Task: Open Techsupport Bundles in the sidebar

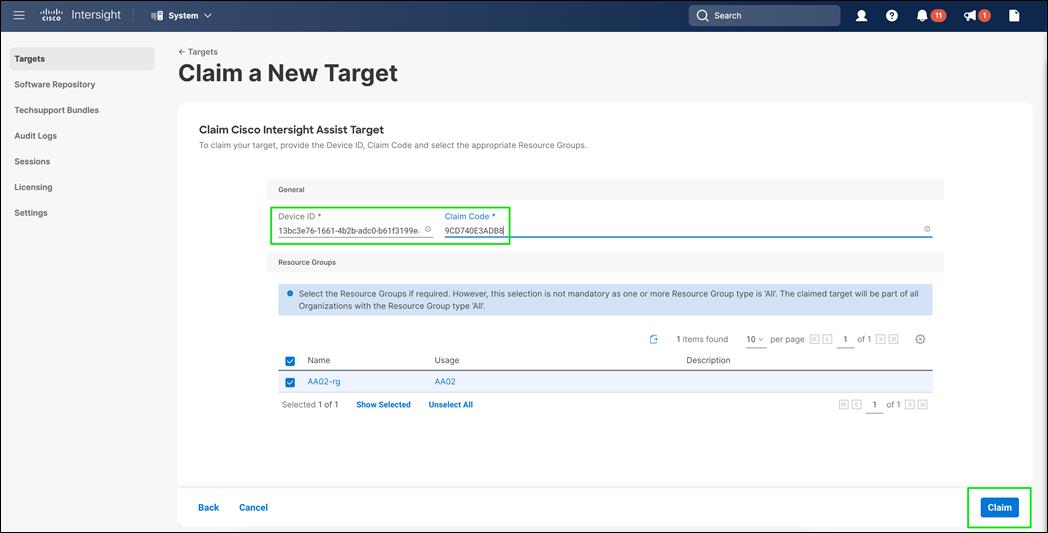Action: coord(57,110)
